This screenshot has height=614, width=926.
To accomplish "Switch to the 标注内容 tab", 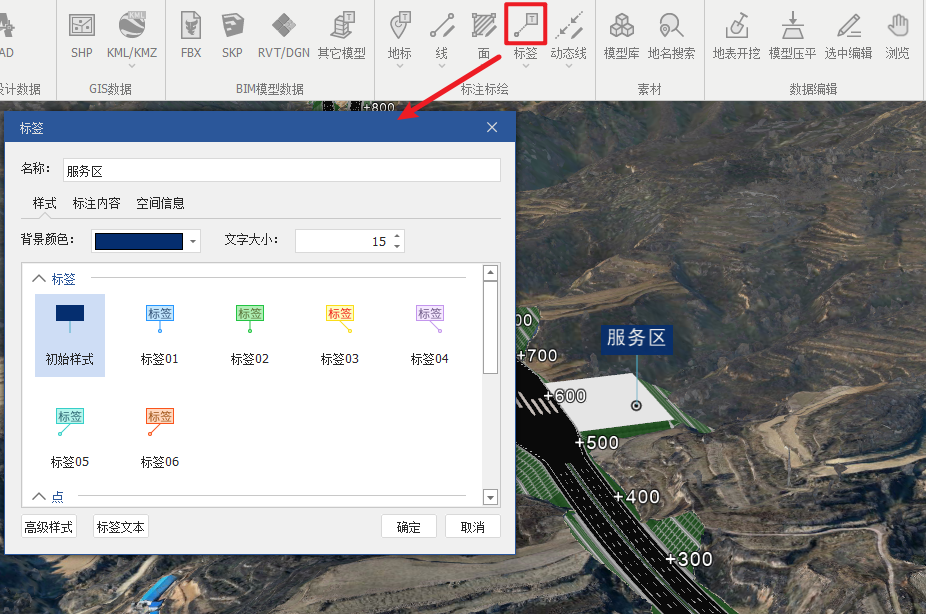I will pos(96,203).
